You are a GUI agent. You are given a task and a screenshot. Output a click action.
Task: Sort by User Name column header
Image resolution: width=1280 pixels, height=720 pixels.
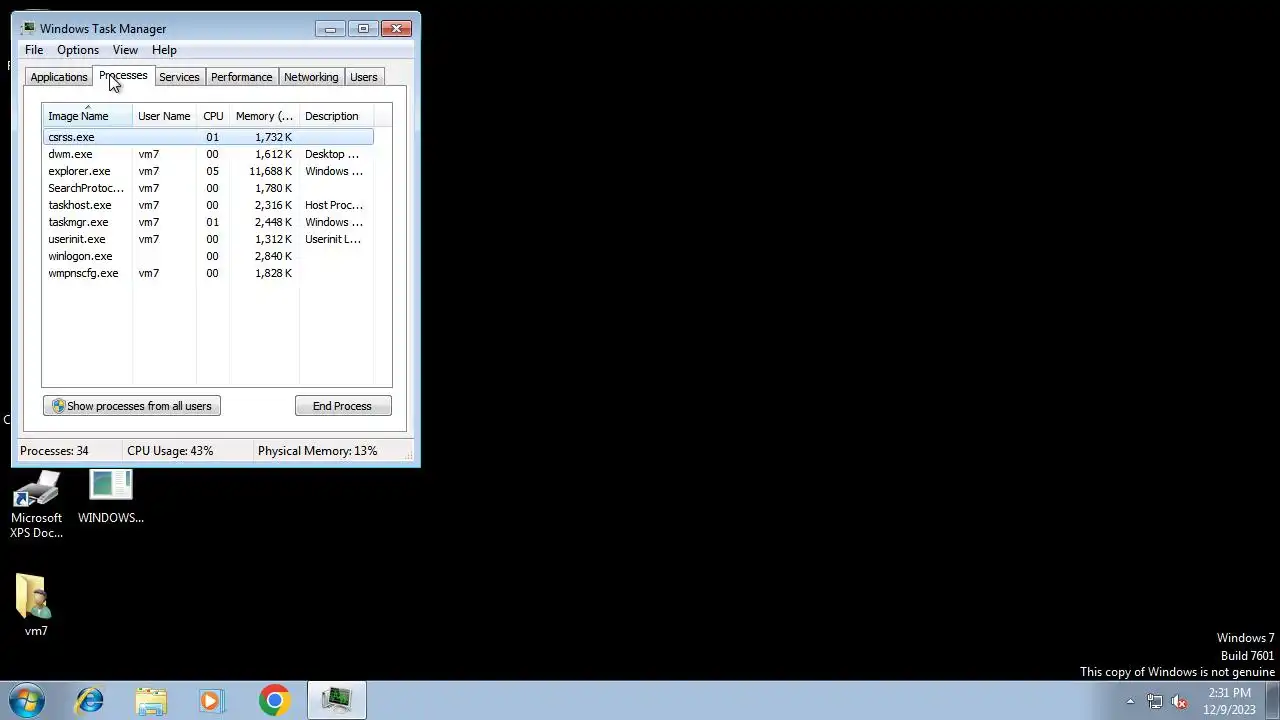point(164,116)
